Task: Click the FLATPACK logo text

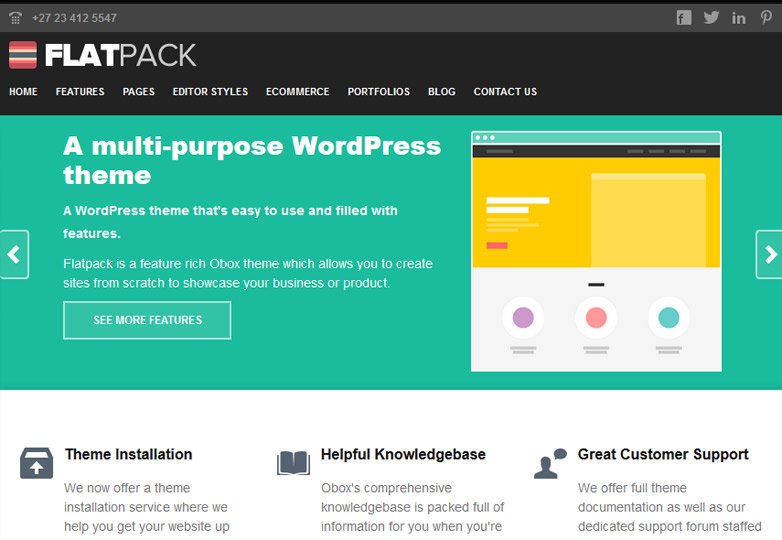Action: click(x=121, y=55)
